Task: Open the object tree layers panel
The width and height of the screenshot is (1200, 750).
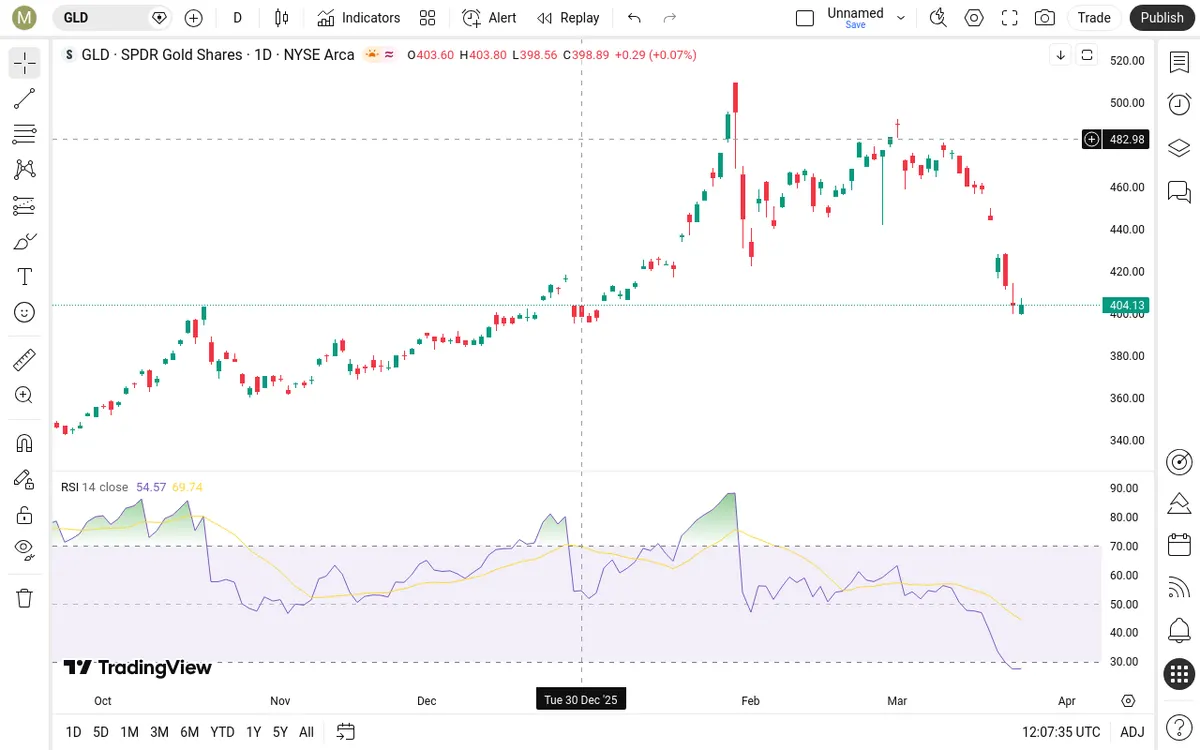Action: click(x=1179, y=147)
